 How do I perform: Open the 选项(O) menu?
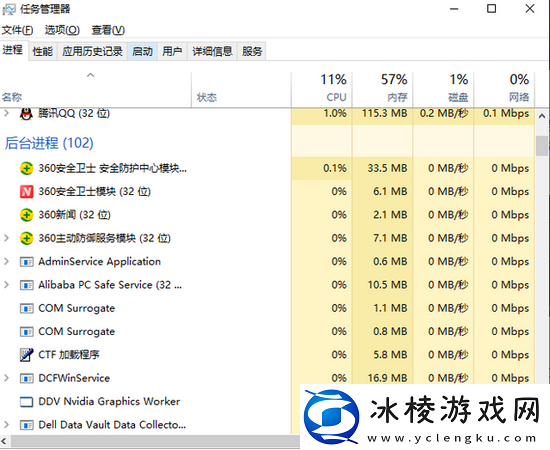point(62,30)
